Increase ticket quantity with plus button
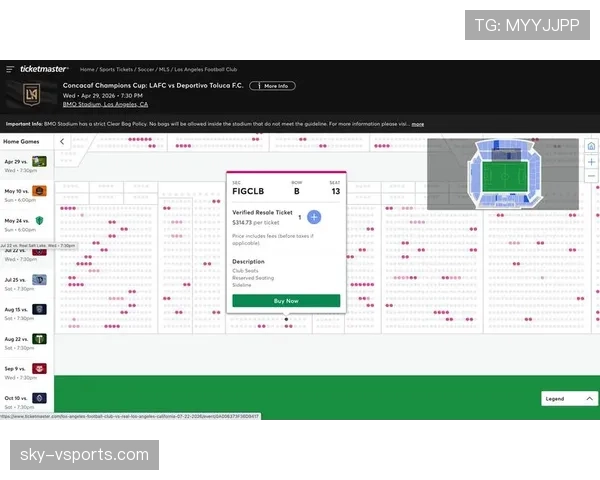This screenshot has height=480, width=600. tap(314, 217)
